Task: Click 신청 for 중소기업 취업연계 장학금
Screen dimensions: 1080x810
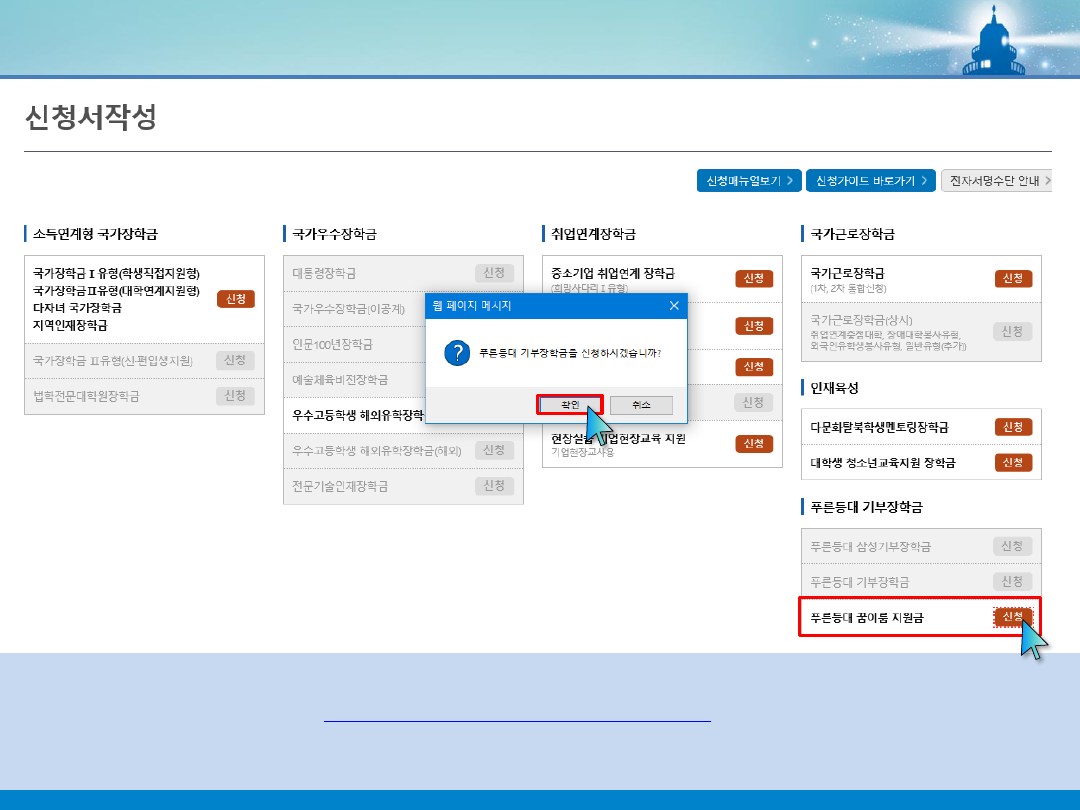Action: tap(754, 278)
